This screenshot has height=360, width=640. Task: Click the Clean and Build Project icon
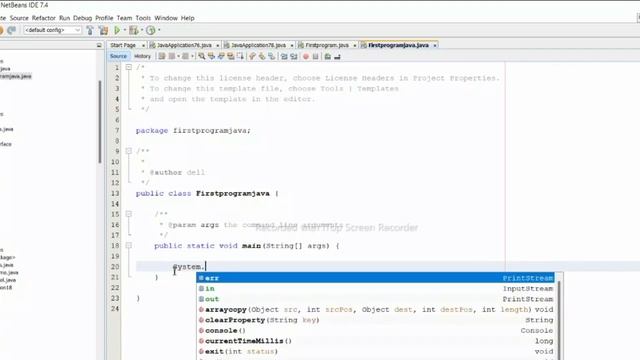(103, 30)
